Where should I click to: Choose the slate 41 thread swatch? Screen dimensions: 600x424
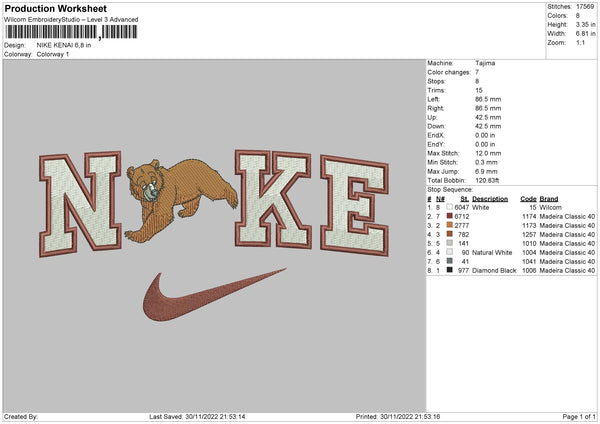[x=450, y=261]
